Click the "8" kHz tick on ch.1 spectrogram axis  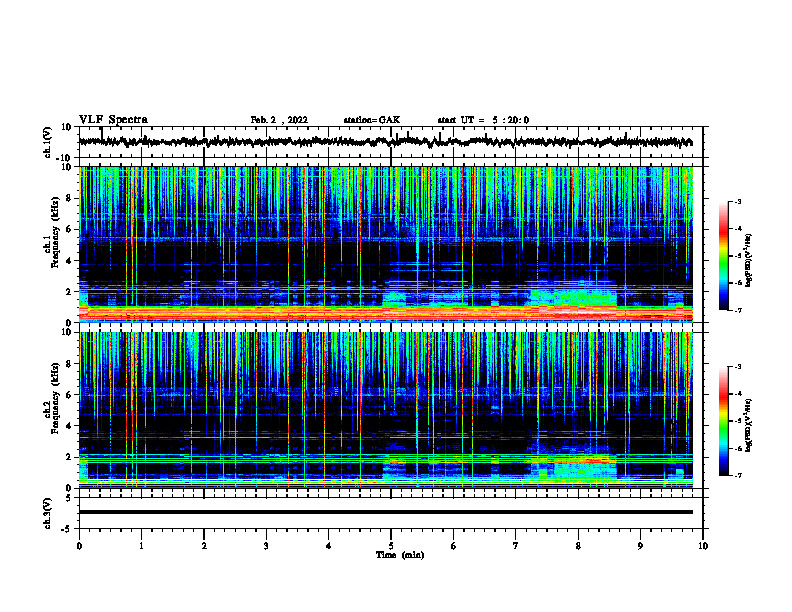pos(70,198)
